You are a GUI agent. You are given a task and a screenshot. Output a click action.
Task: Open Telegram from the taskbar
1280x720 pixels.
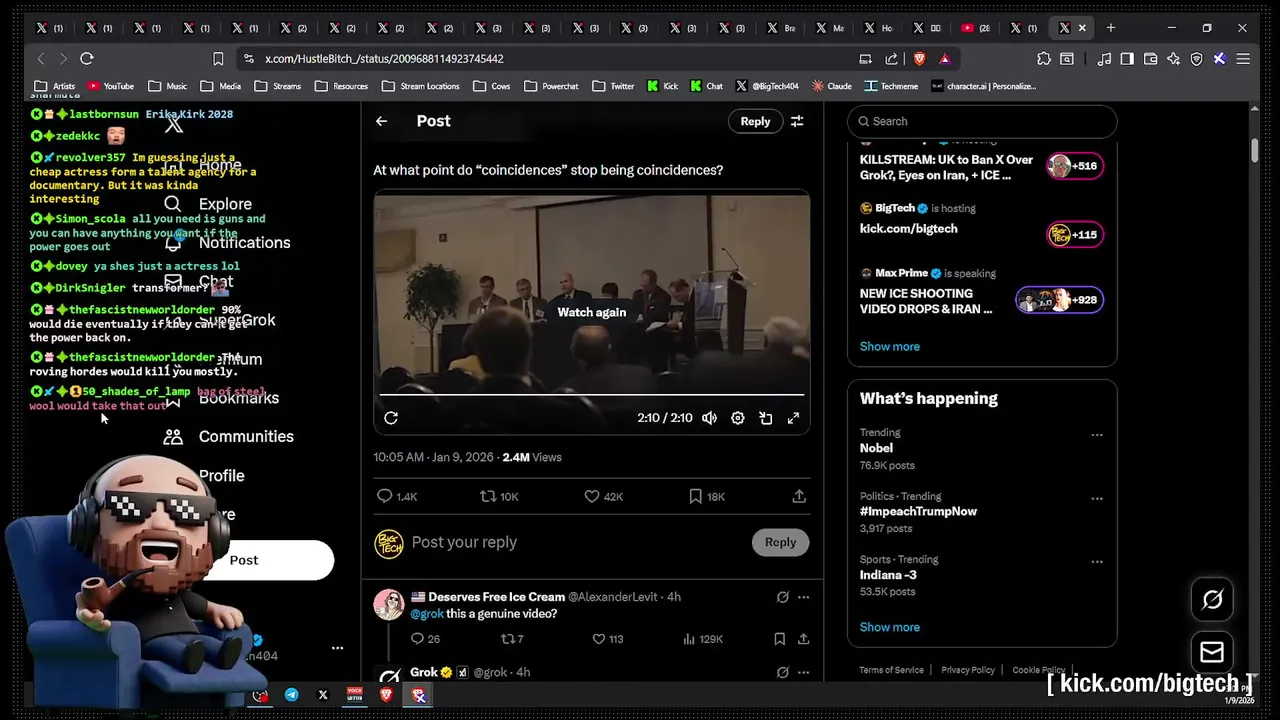pyautogui.click(x=291, y=695)
